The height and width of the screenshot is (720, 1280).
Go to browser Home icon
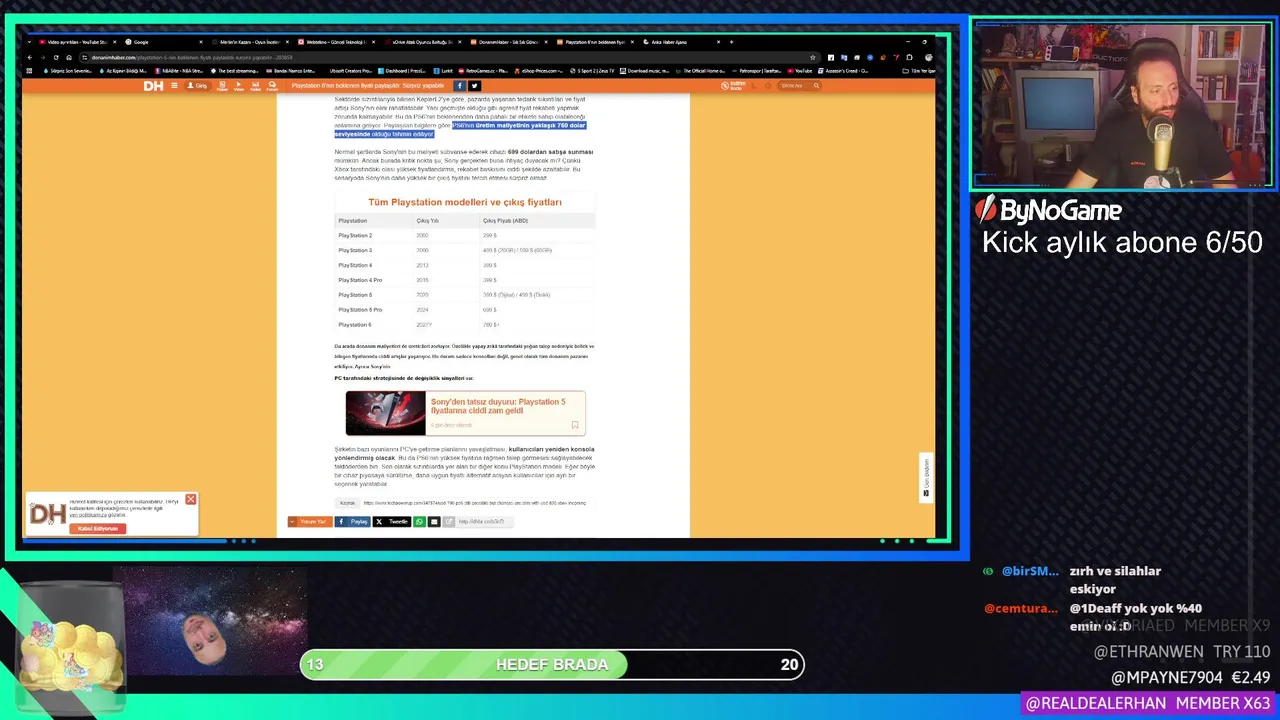tap(69, 57)
